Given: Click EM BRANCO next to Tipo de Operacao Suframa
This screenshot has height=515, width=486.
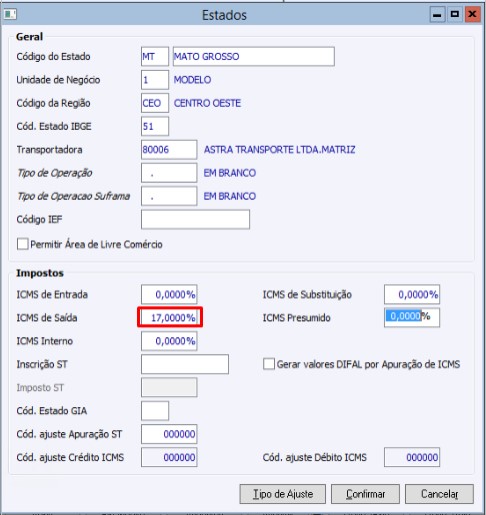Looking at the screenshot, I should click(230, 196).
